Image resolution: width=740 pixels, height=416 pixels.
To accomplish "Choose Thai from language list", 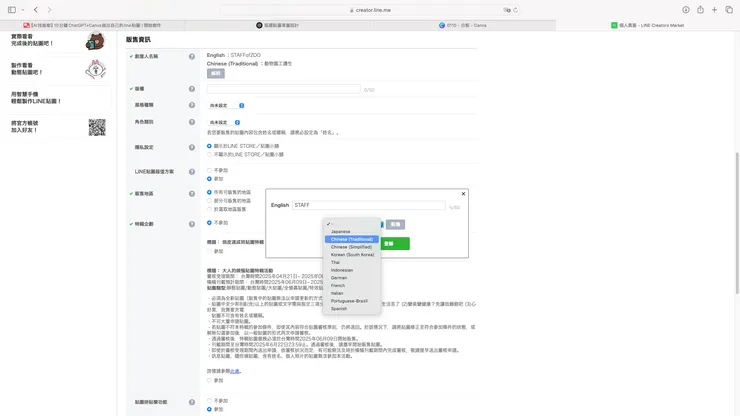I will click(x=352, y=262).
